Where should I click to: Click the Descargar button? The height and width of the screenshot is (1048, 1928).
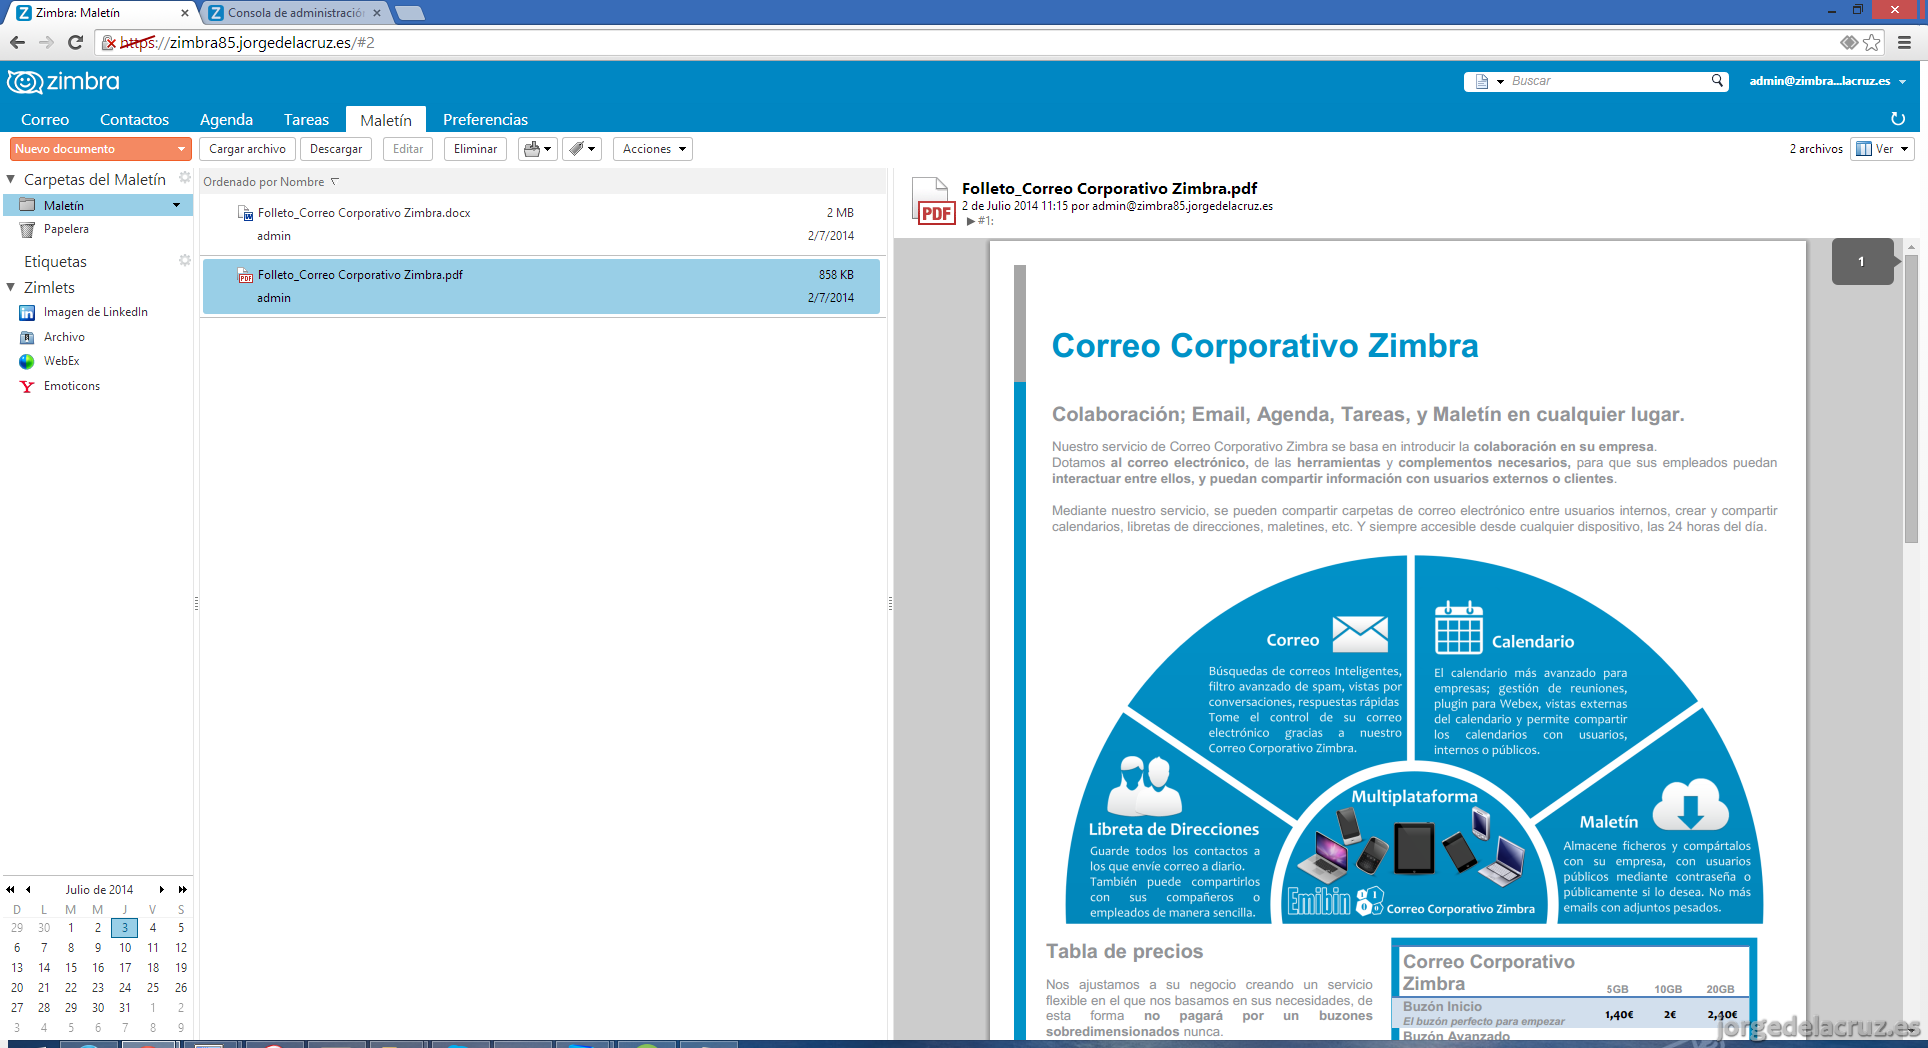click(336, 149)
